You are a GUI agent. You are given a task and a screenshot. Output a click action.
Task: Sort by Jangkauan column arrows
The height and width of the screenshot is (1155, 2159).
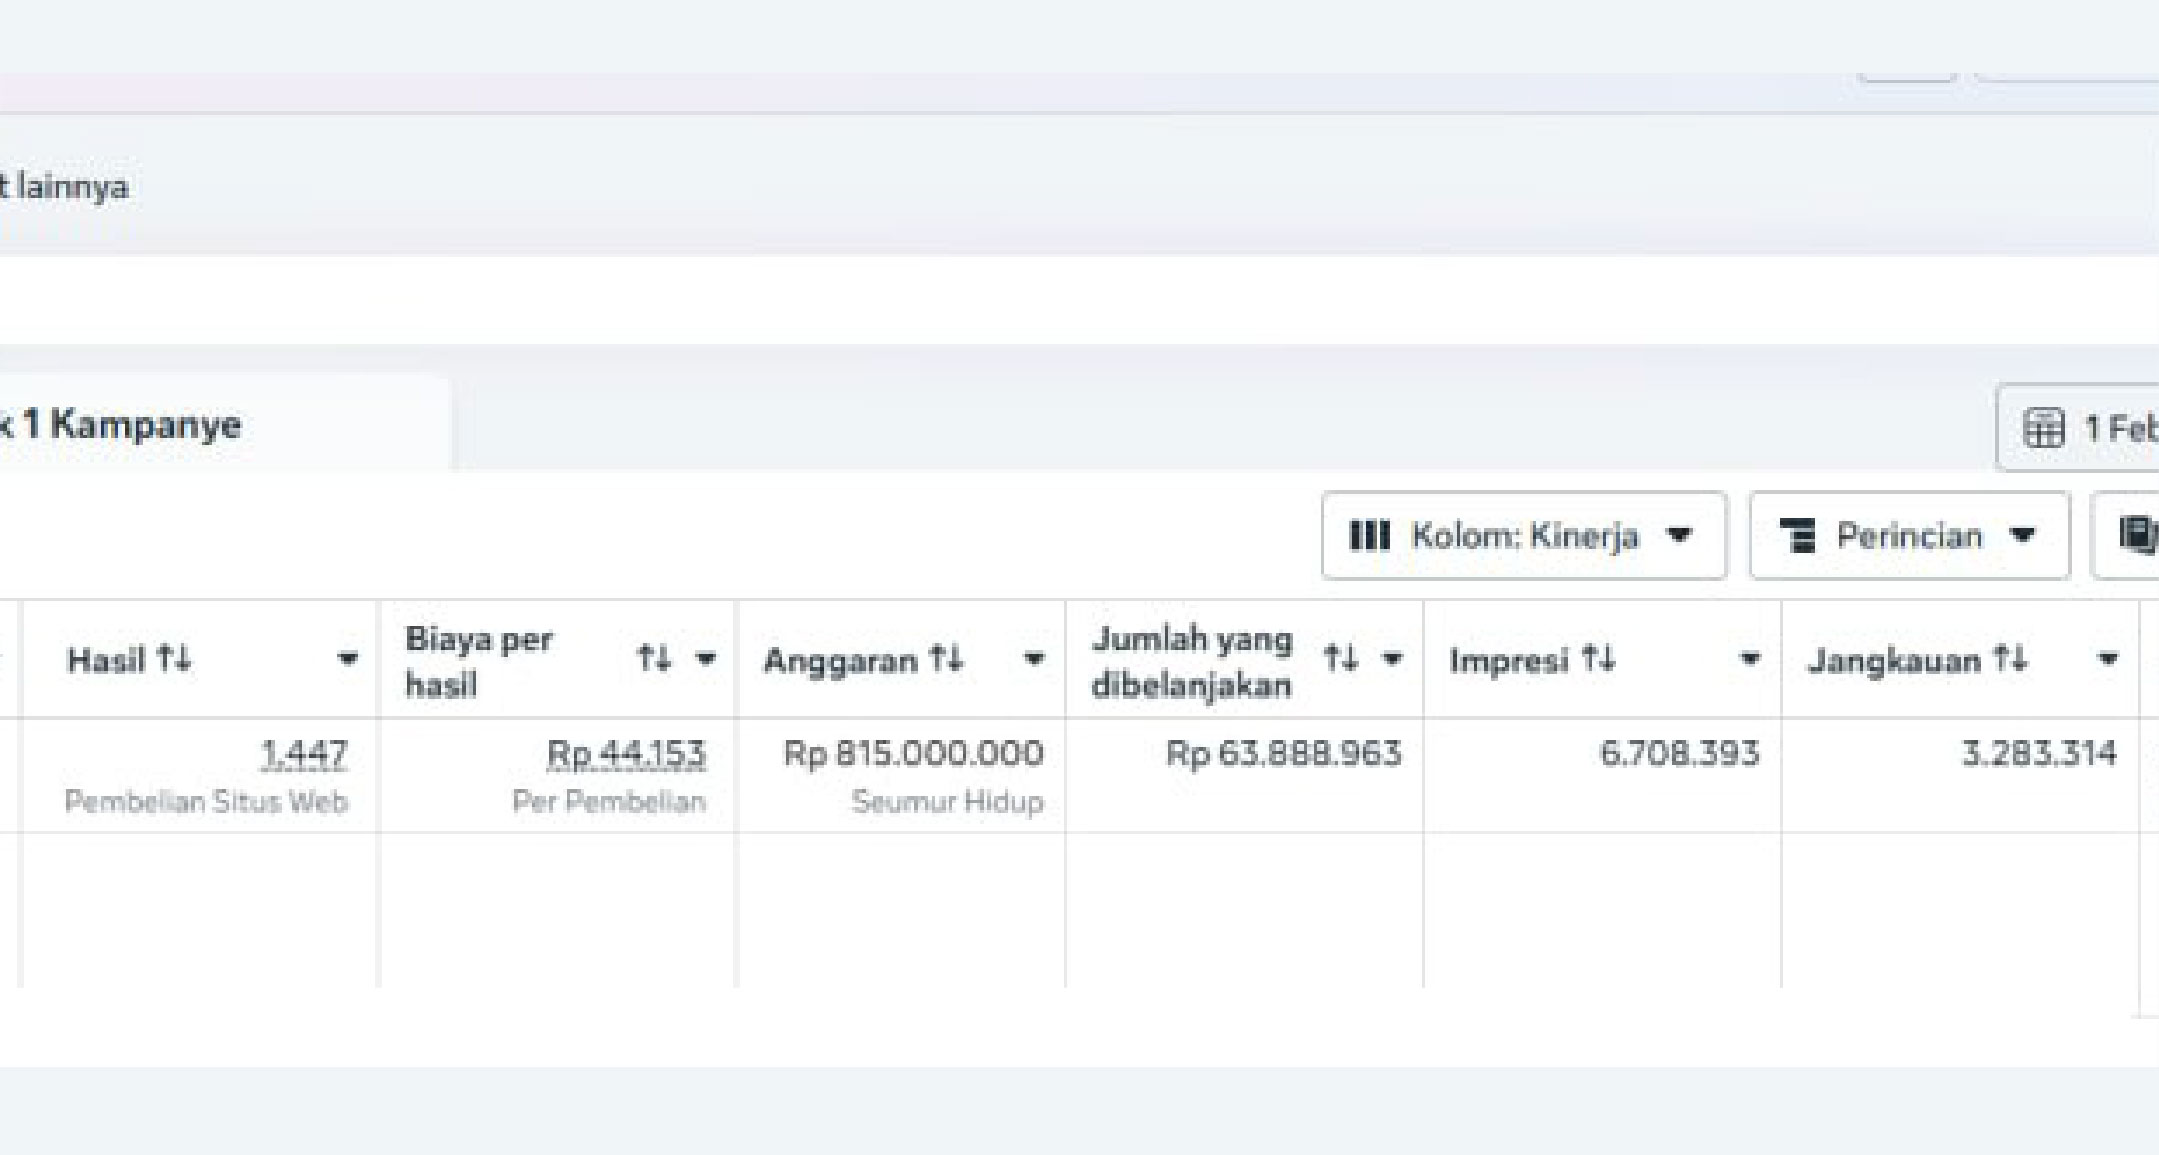pos(2009,659)
